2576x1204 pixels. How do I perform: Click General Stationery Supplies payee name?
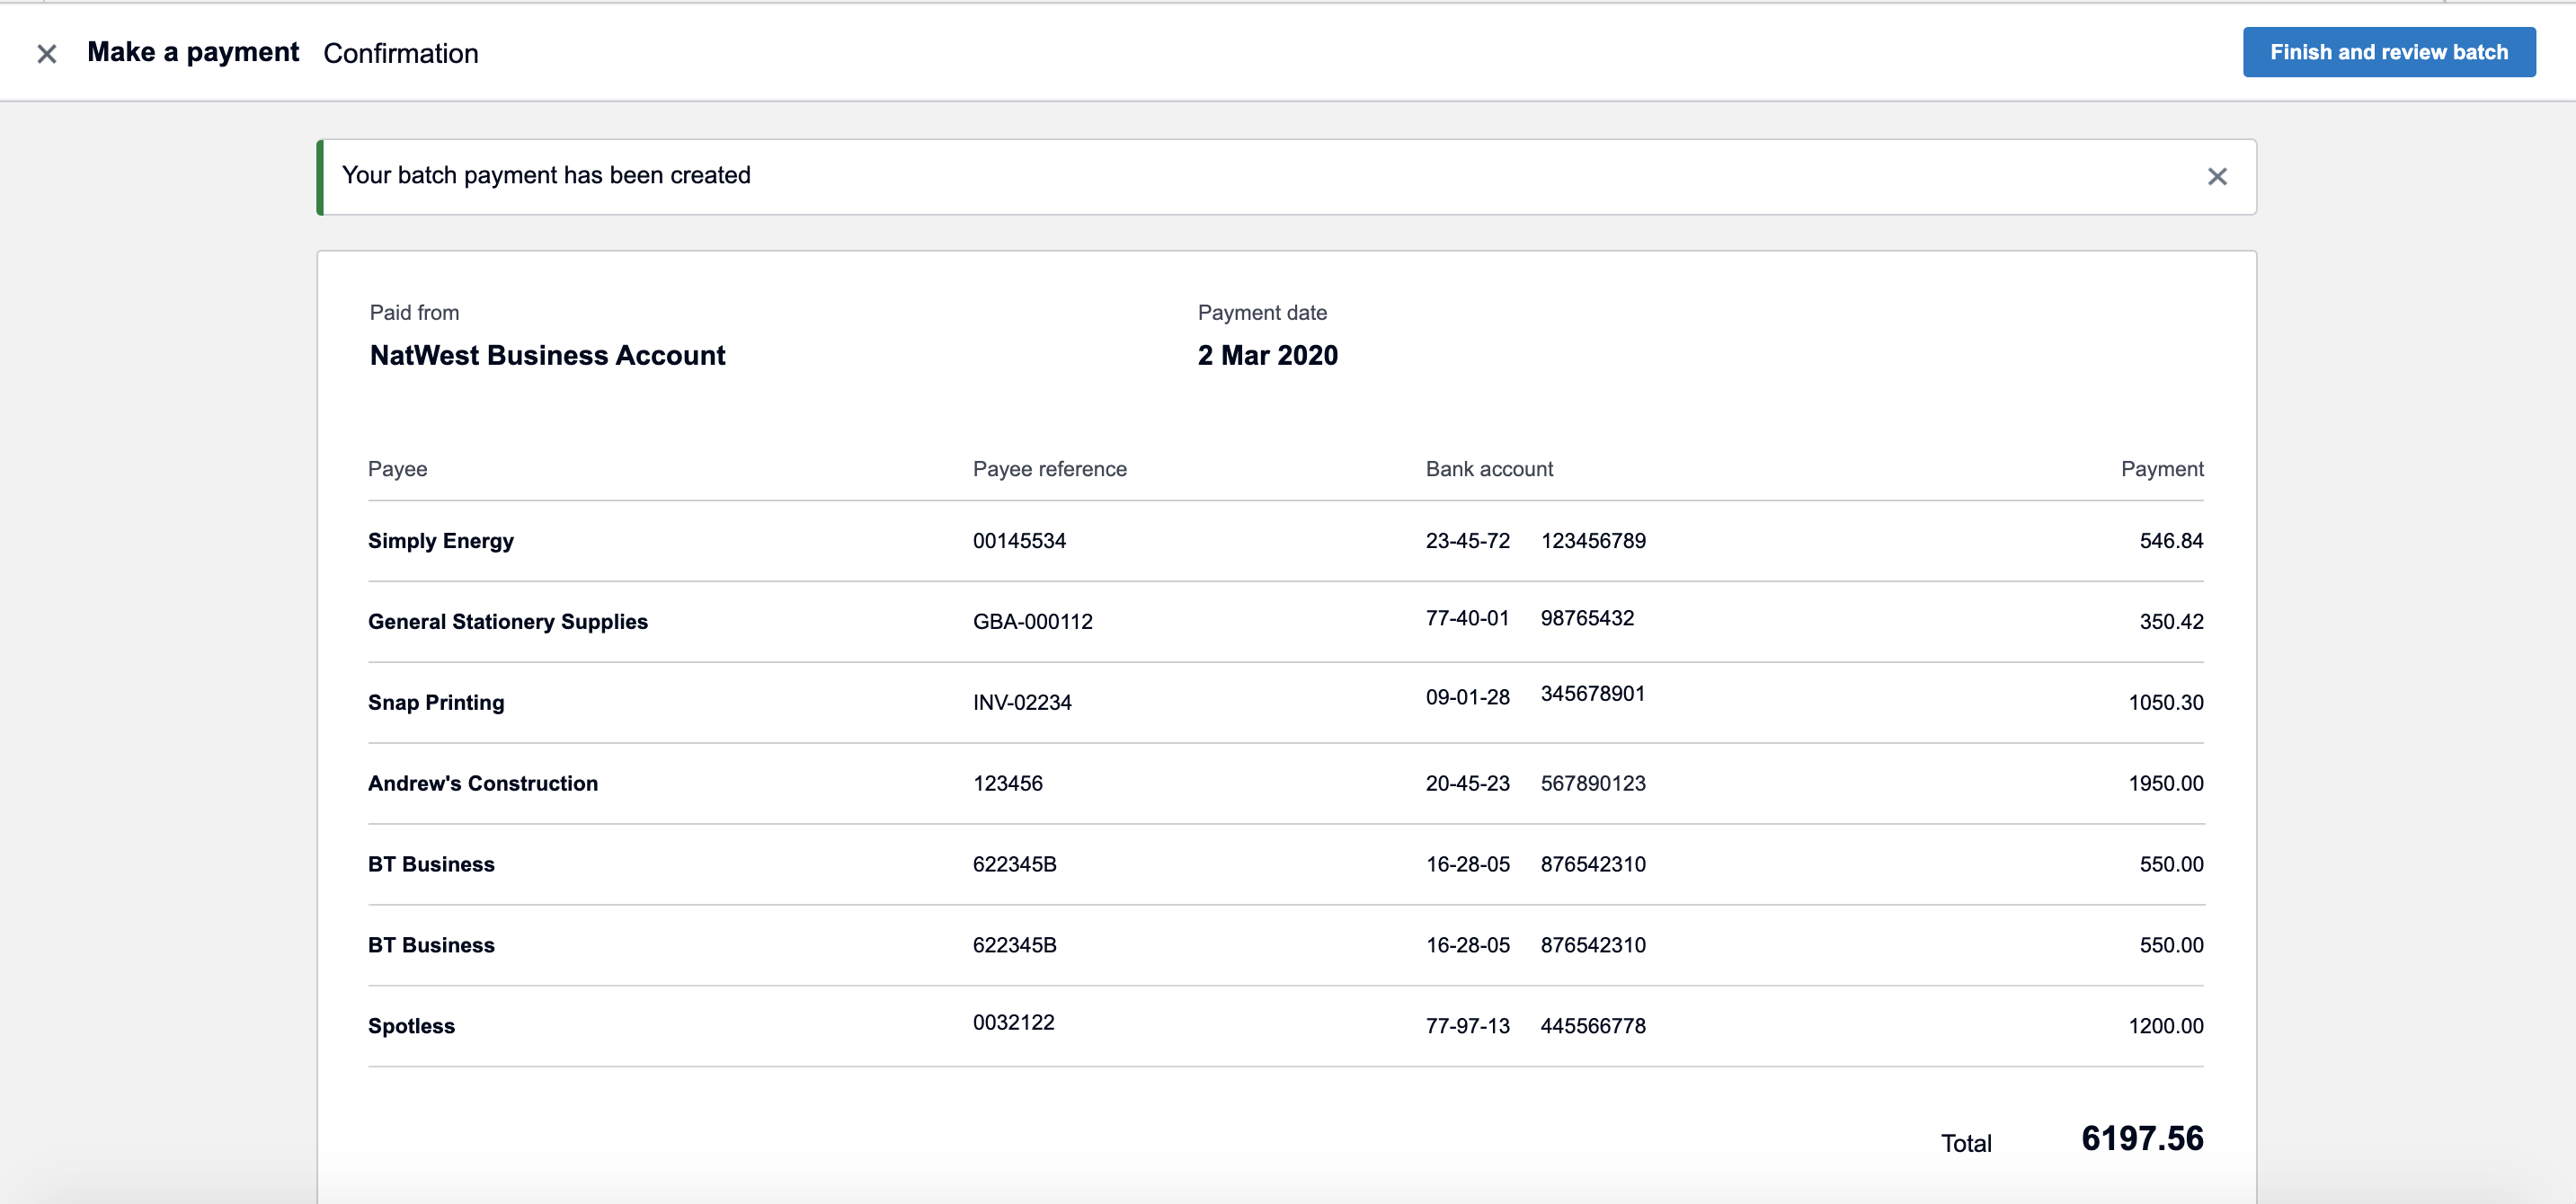point(507,622)
